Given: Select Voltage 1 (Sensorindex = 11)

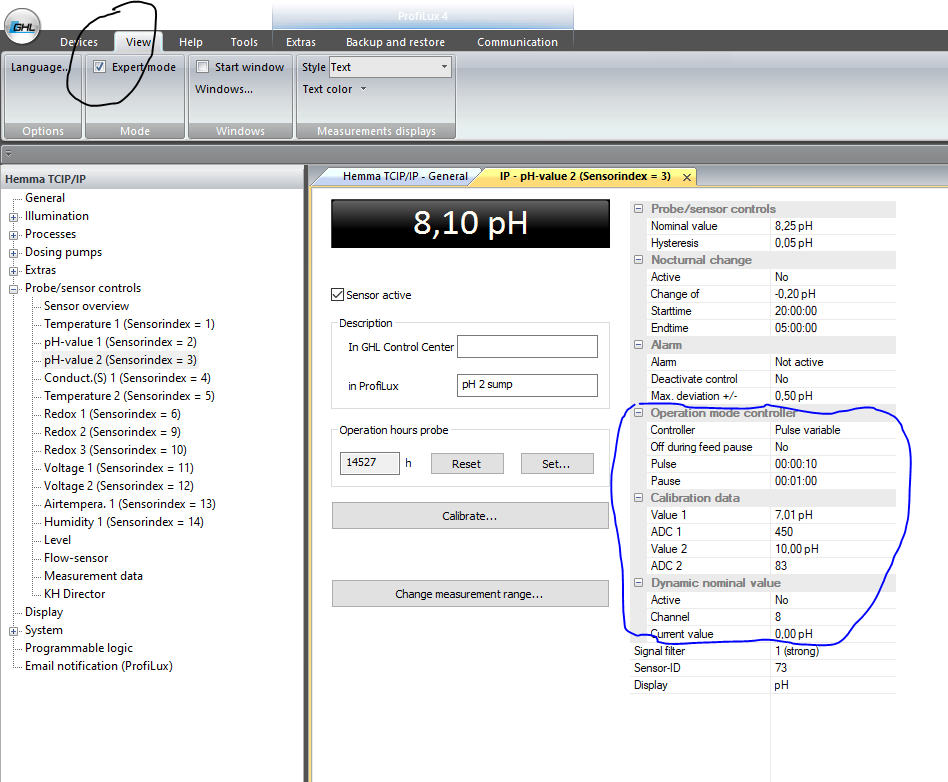Looking at the screenshot, I should [119, 468].
